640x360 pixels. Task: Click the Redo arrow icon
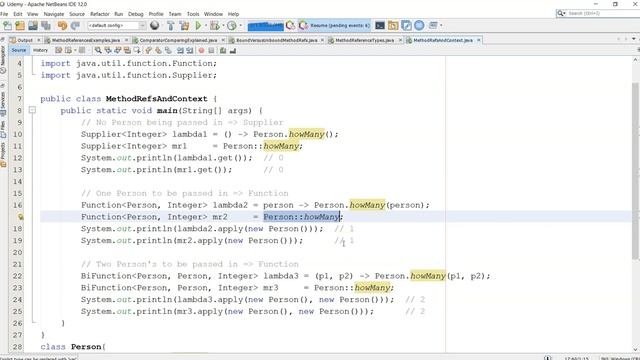point(75,26)
